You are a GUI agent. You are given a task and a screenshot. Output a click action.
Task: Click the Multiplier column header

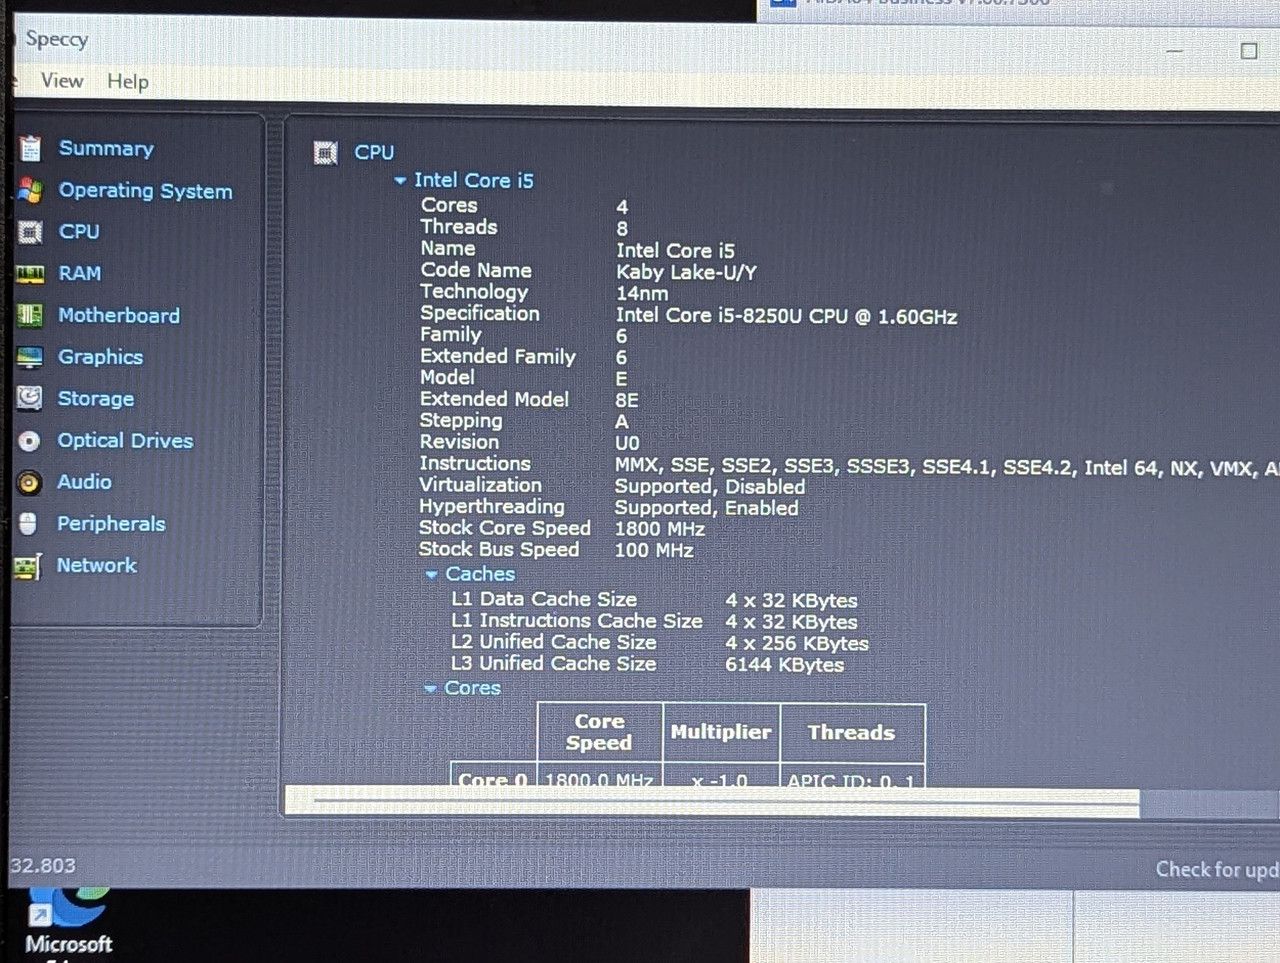tap(721, 732)
